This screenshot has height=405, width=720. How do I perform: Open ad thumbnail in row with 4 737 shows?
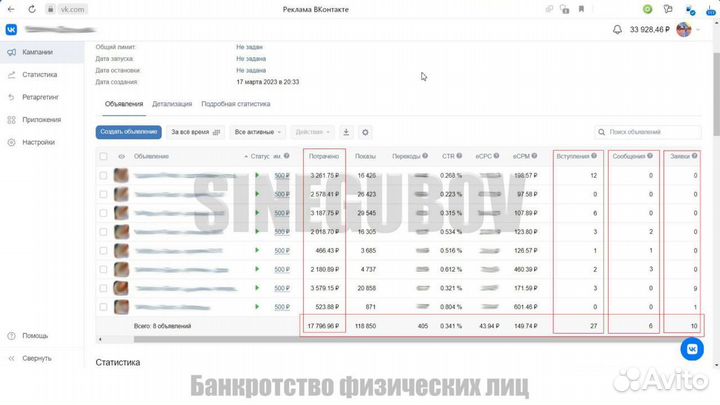coord(121,270)
